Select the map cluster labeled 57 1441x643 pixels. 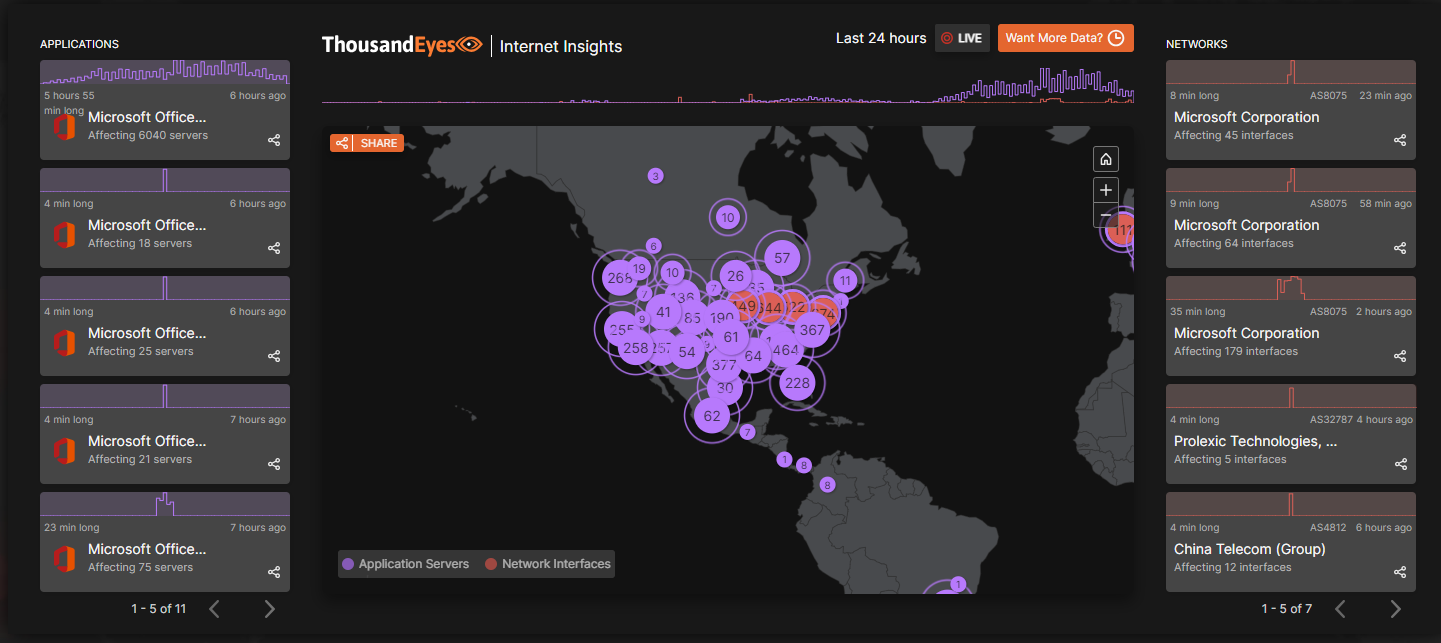point(782,258)
